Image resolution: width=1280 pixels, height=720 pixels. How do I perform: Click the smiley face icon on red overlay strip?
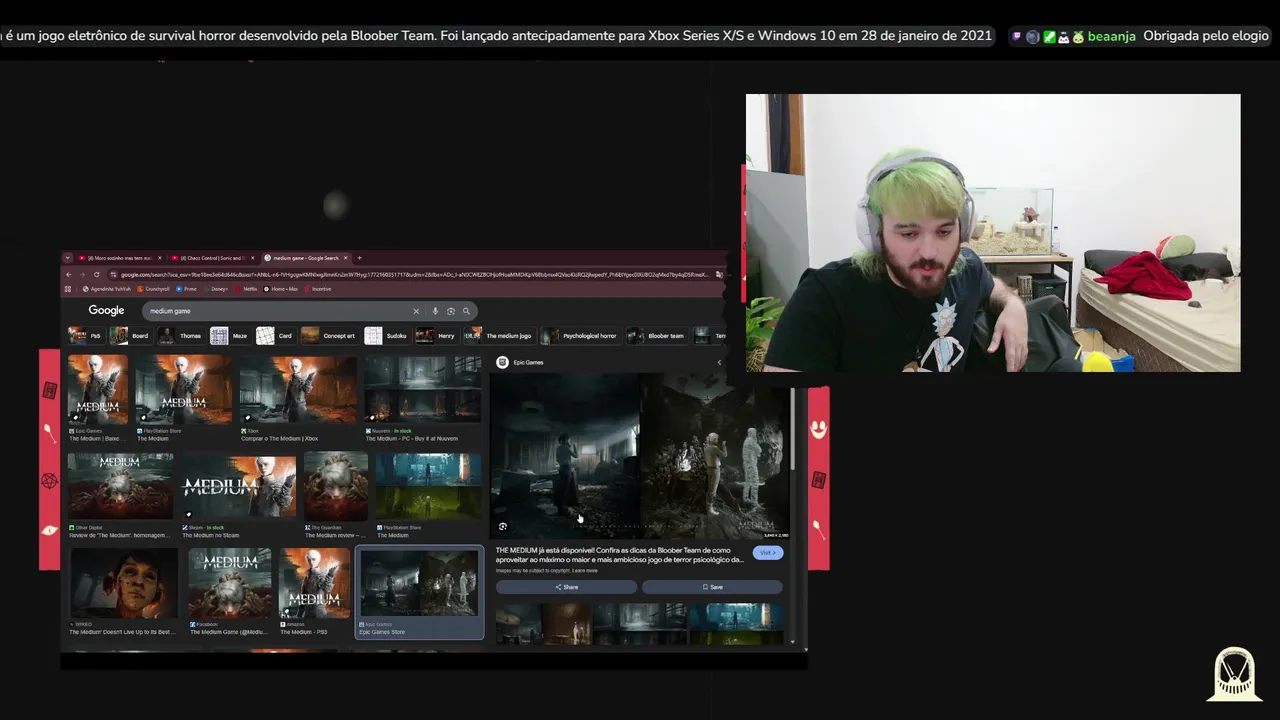coord(819,429)
